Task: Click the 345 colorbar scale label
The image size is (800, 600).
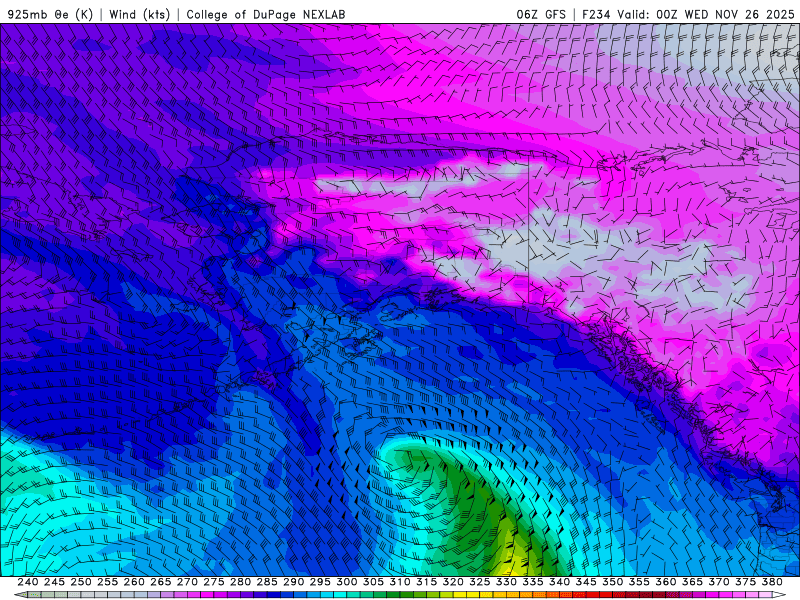Action: tap(586, 582)
